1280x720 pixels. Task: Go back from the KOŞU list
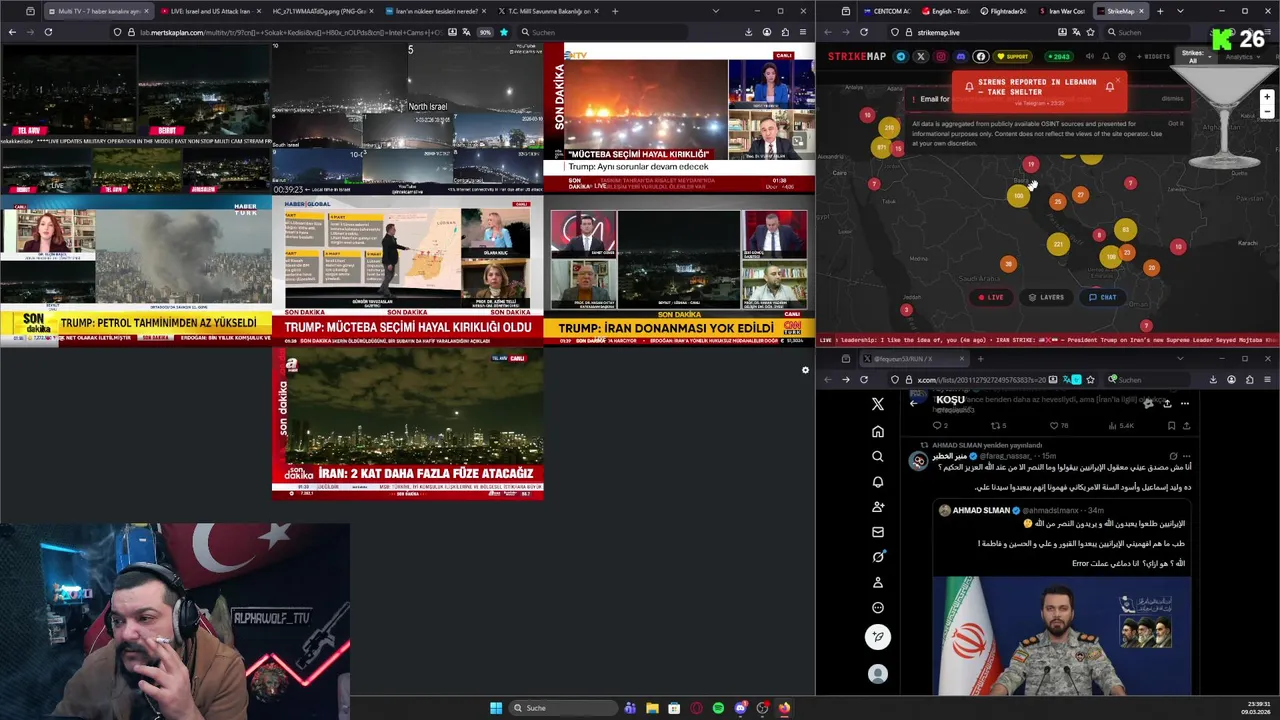point(913,403)
